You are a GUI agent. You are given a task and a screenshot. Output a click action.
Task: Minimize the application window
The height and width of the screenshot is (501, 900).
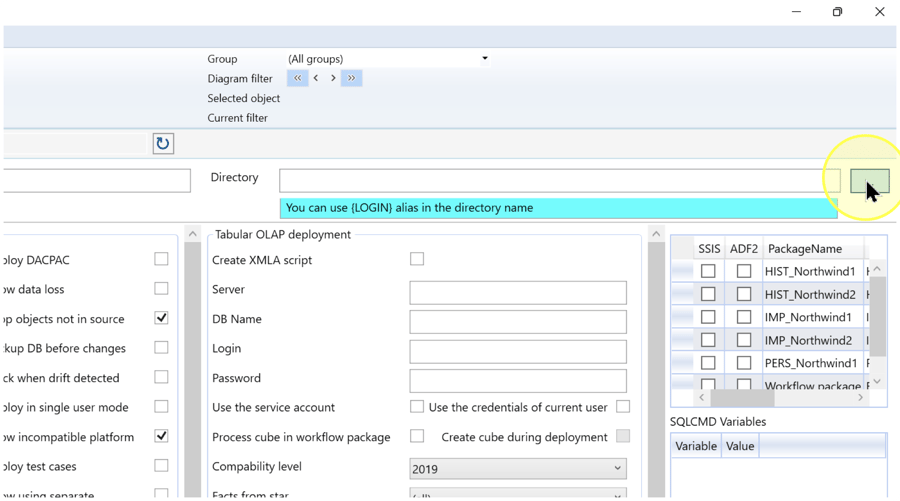pyautogui.click(x=796, y=11)
